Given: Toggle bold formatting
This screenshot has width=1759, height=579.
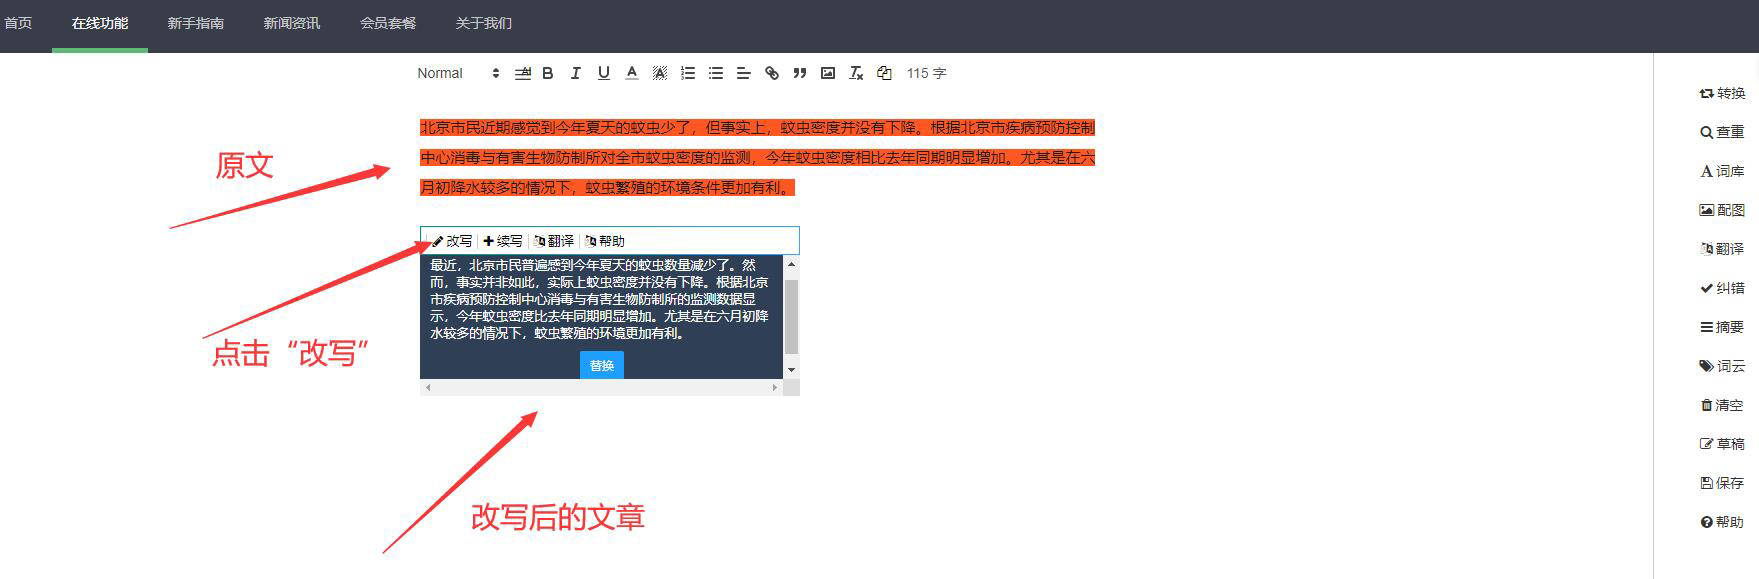Looking at the screenshot, I should point(548,73).
